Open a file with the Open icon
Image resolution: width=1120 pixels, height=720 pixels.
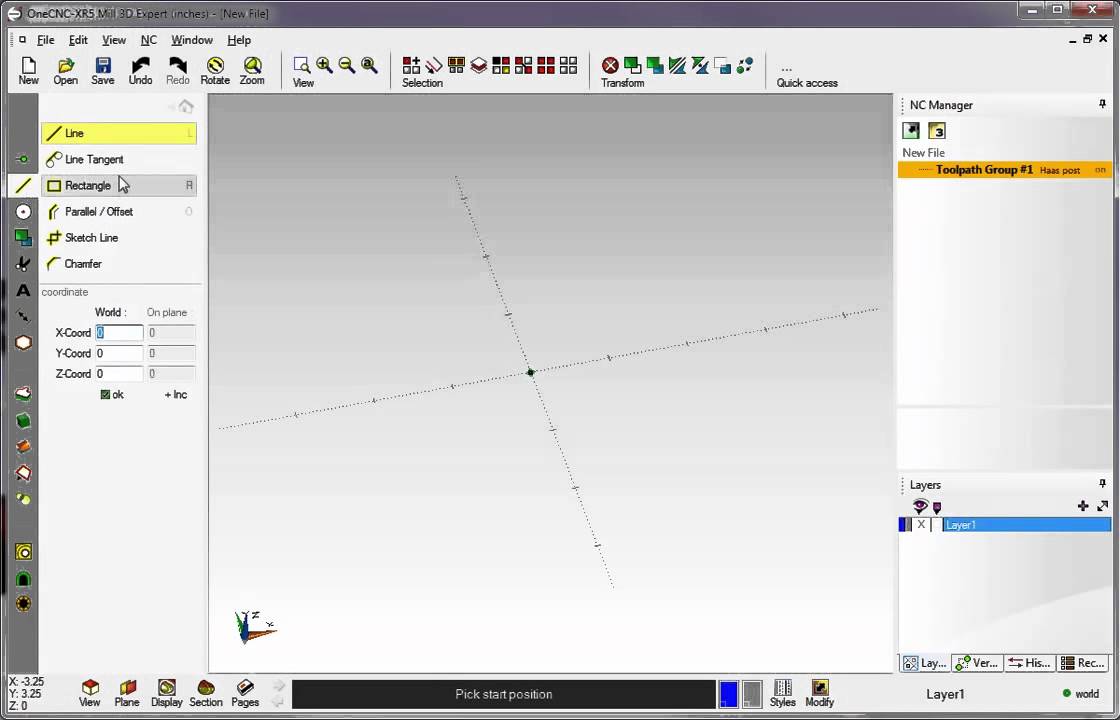point(66,71)
